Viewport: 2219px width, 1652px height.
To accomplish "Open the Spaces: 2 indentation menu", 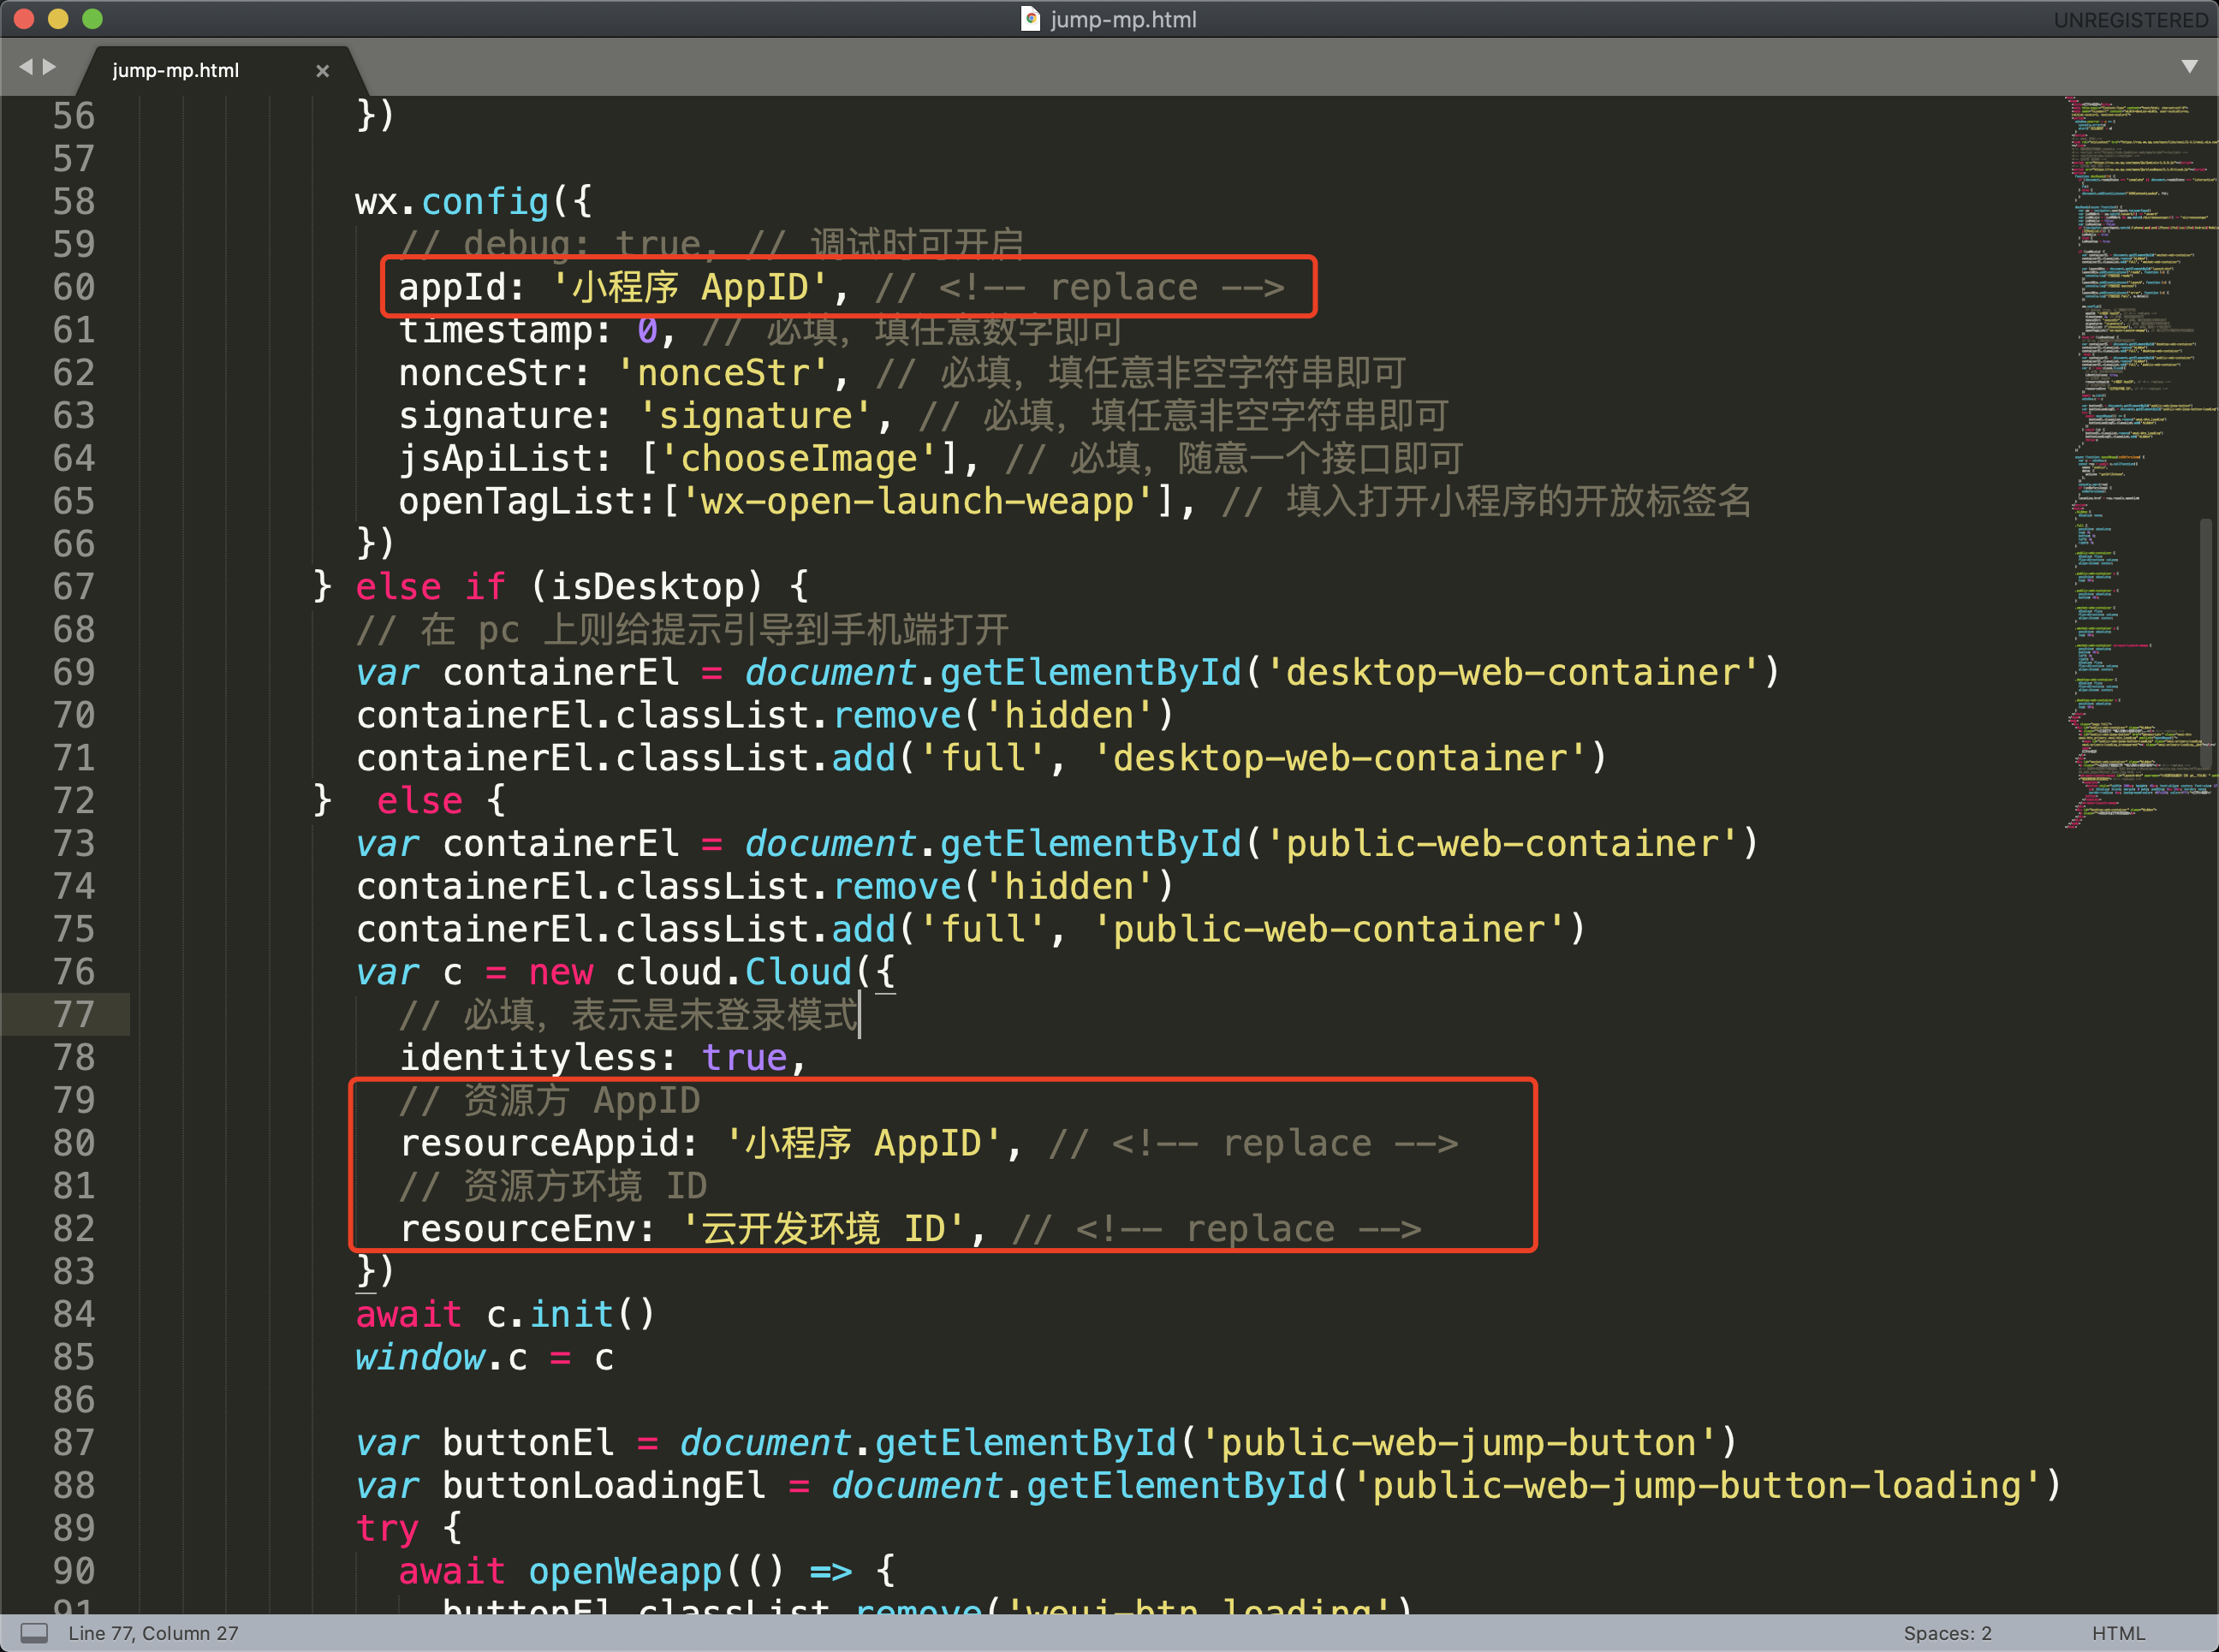I will (1946, 1633).
